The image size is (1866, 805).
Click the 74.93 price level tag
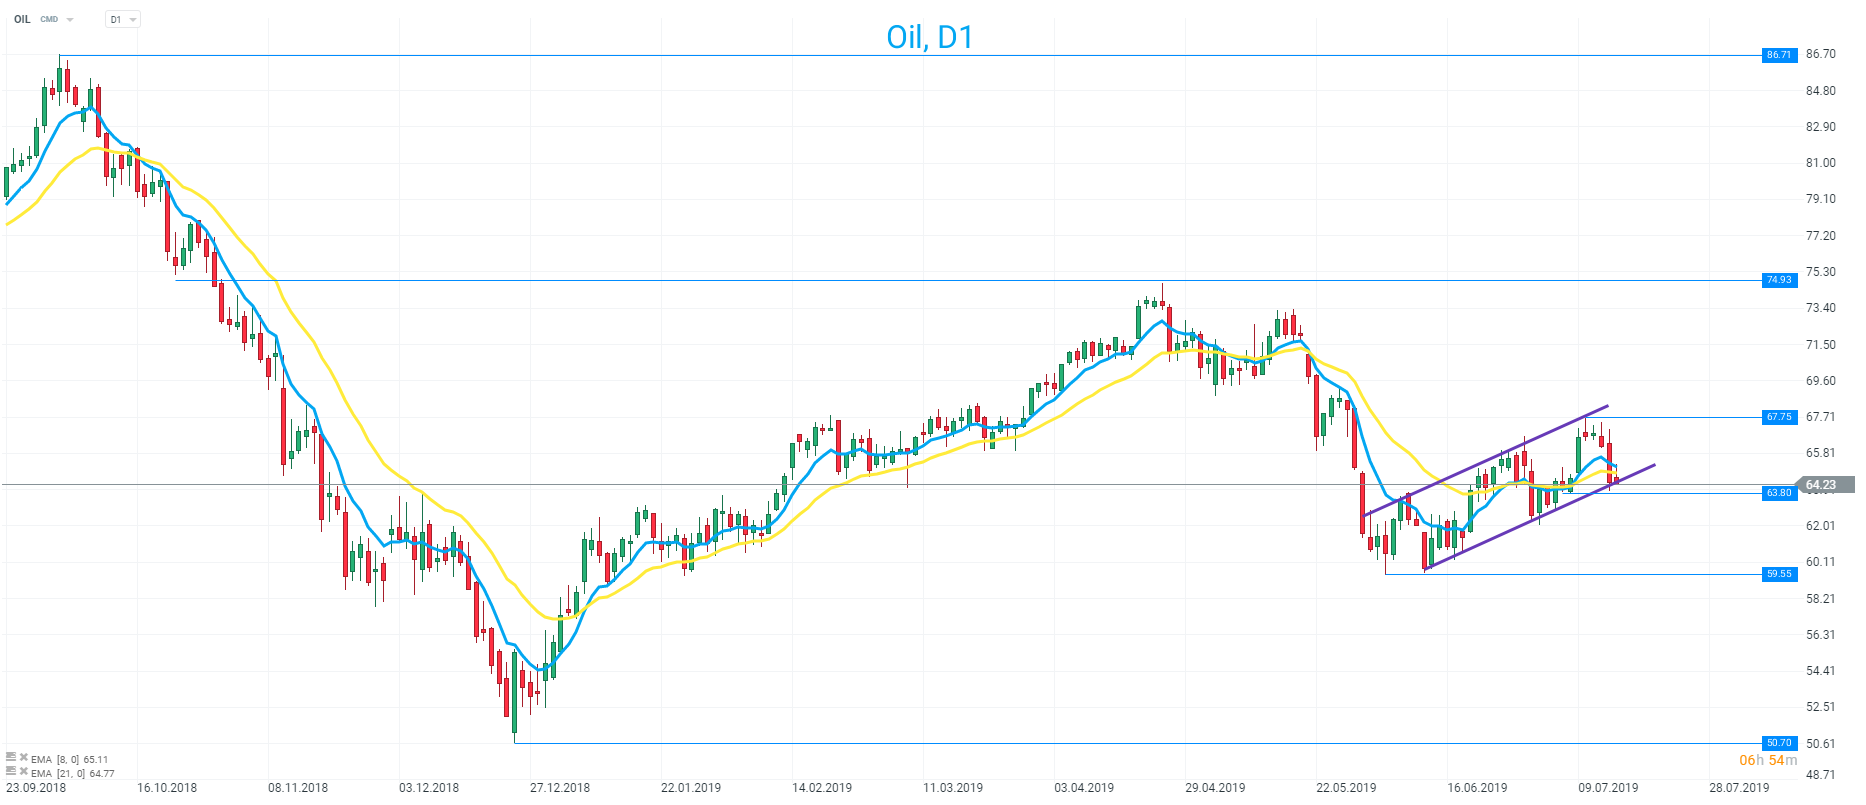(x=1778, y=280)
